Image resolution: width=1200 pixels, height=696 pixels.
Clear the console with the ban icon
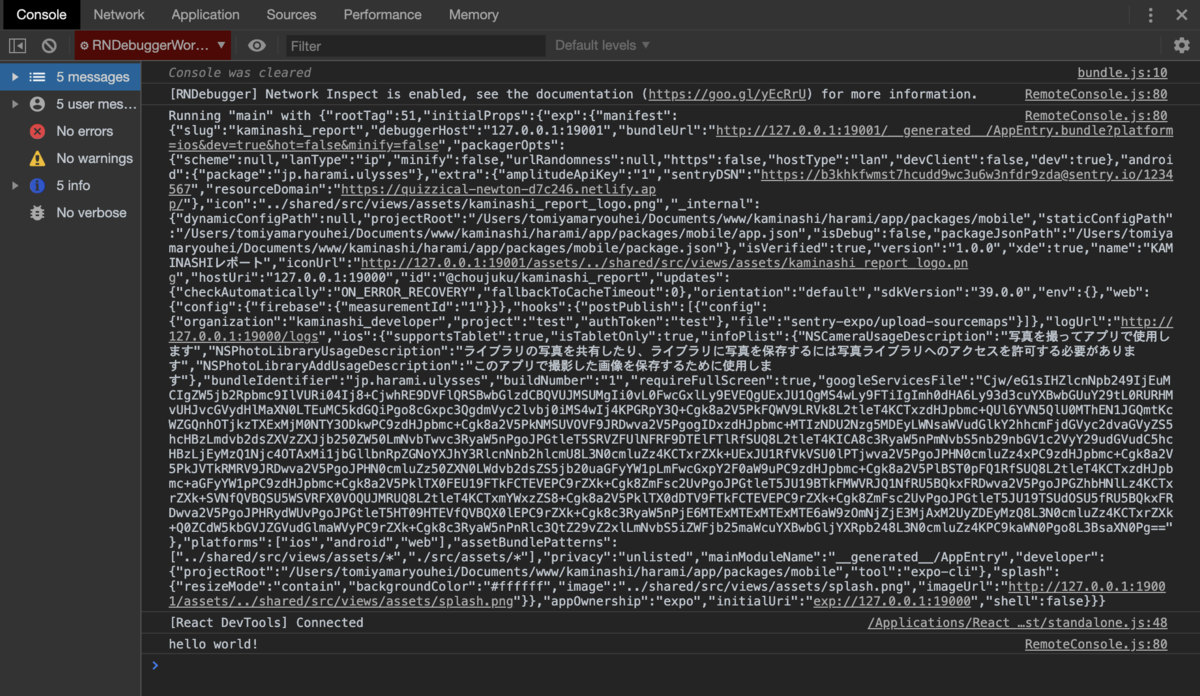pos(49,46)
